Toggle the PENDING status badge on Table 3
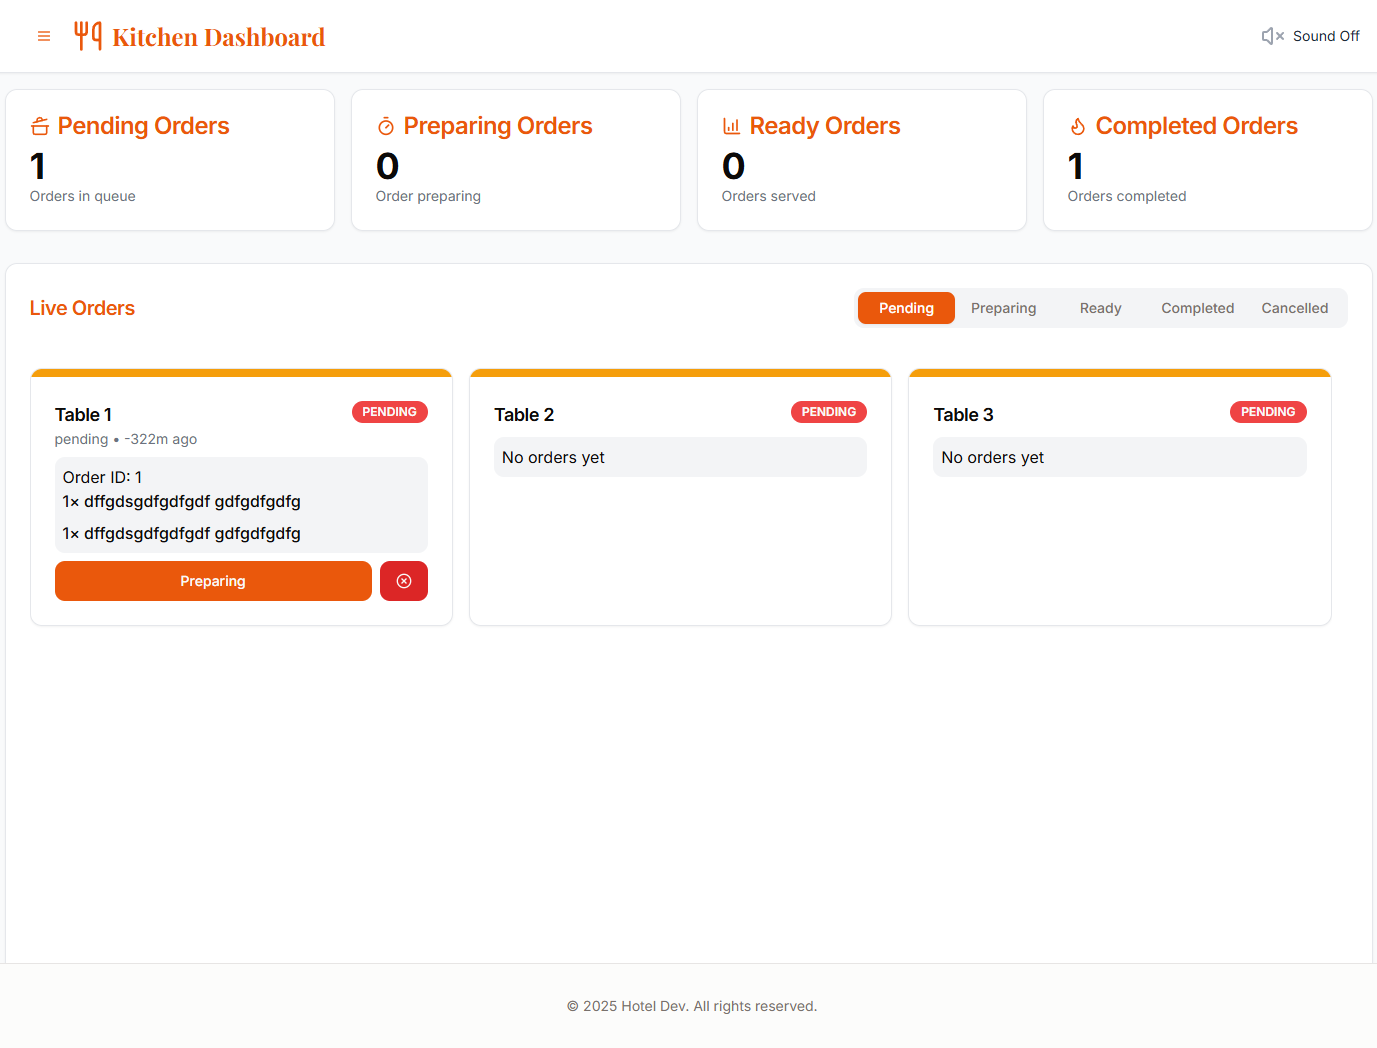Screen dimensions: 1377x1048 (1268, 411)
